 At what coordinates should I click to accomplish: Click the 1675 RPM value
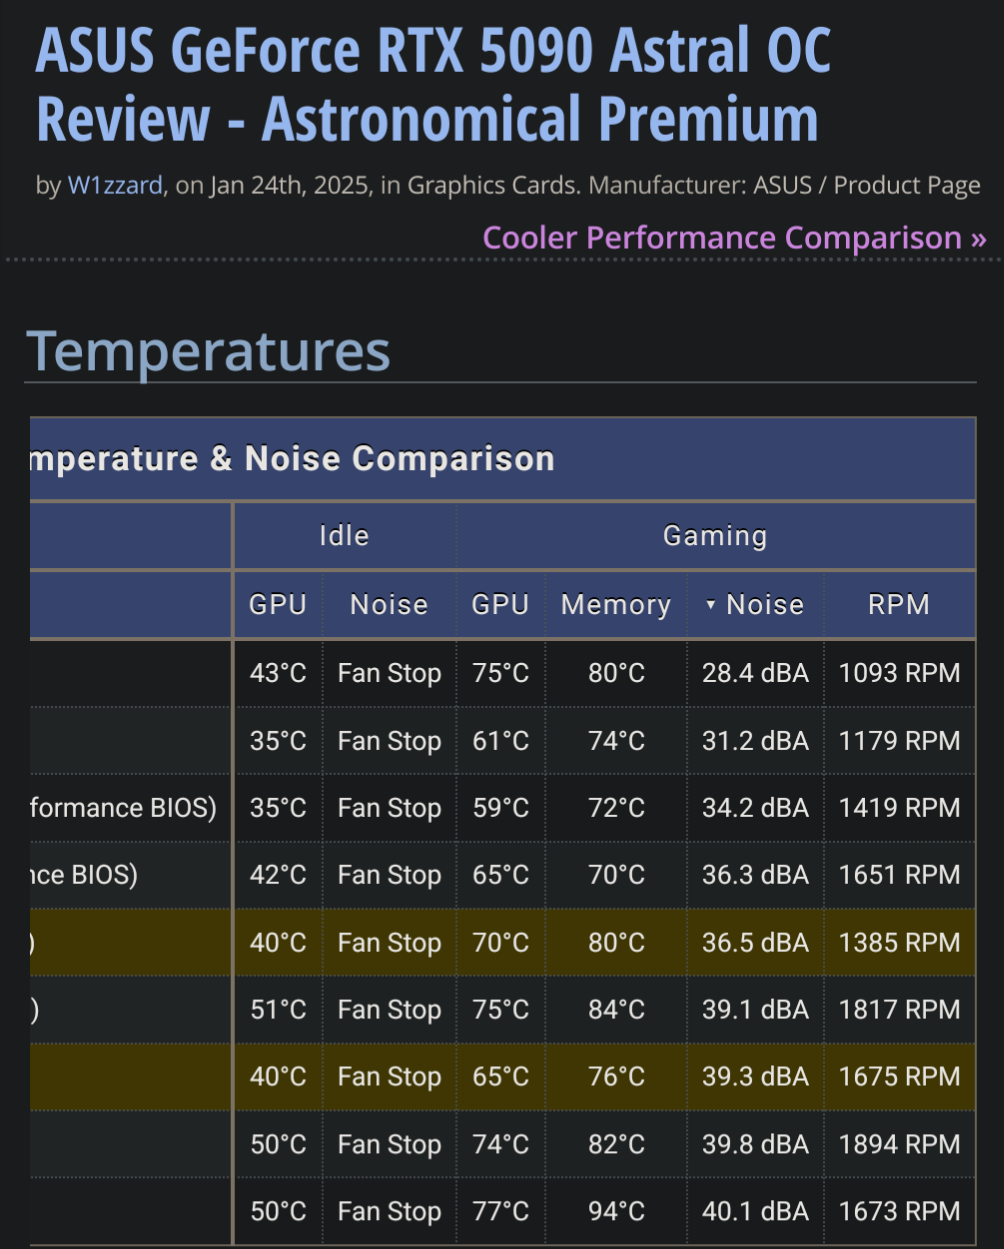click(x=899, y=1077)
